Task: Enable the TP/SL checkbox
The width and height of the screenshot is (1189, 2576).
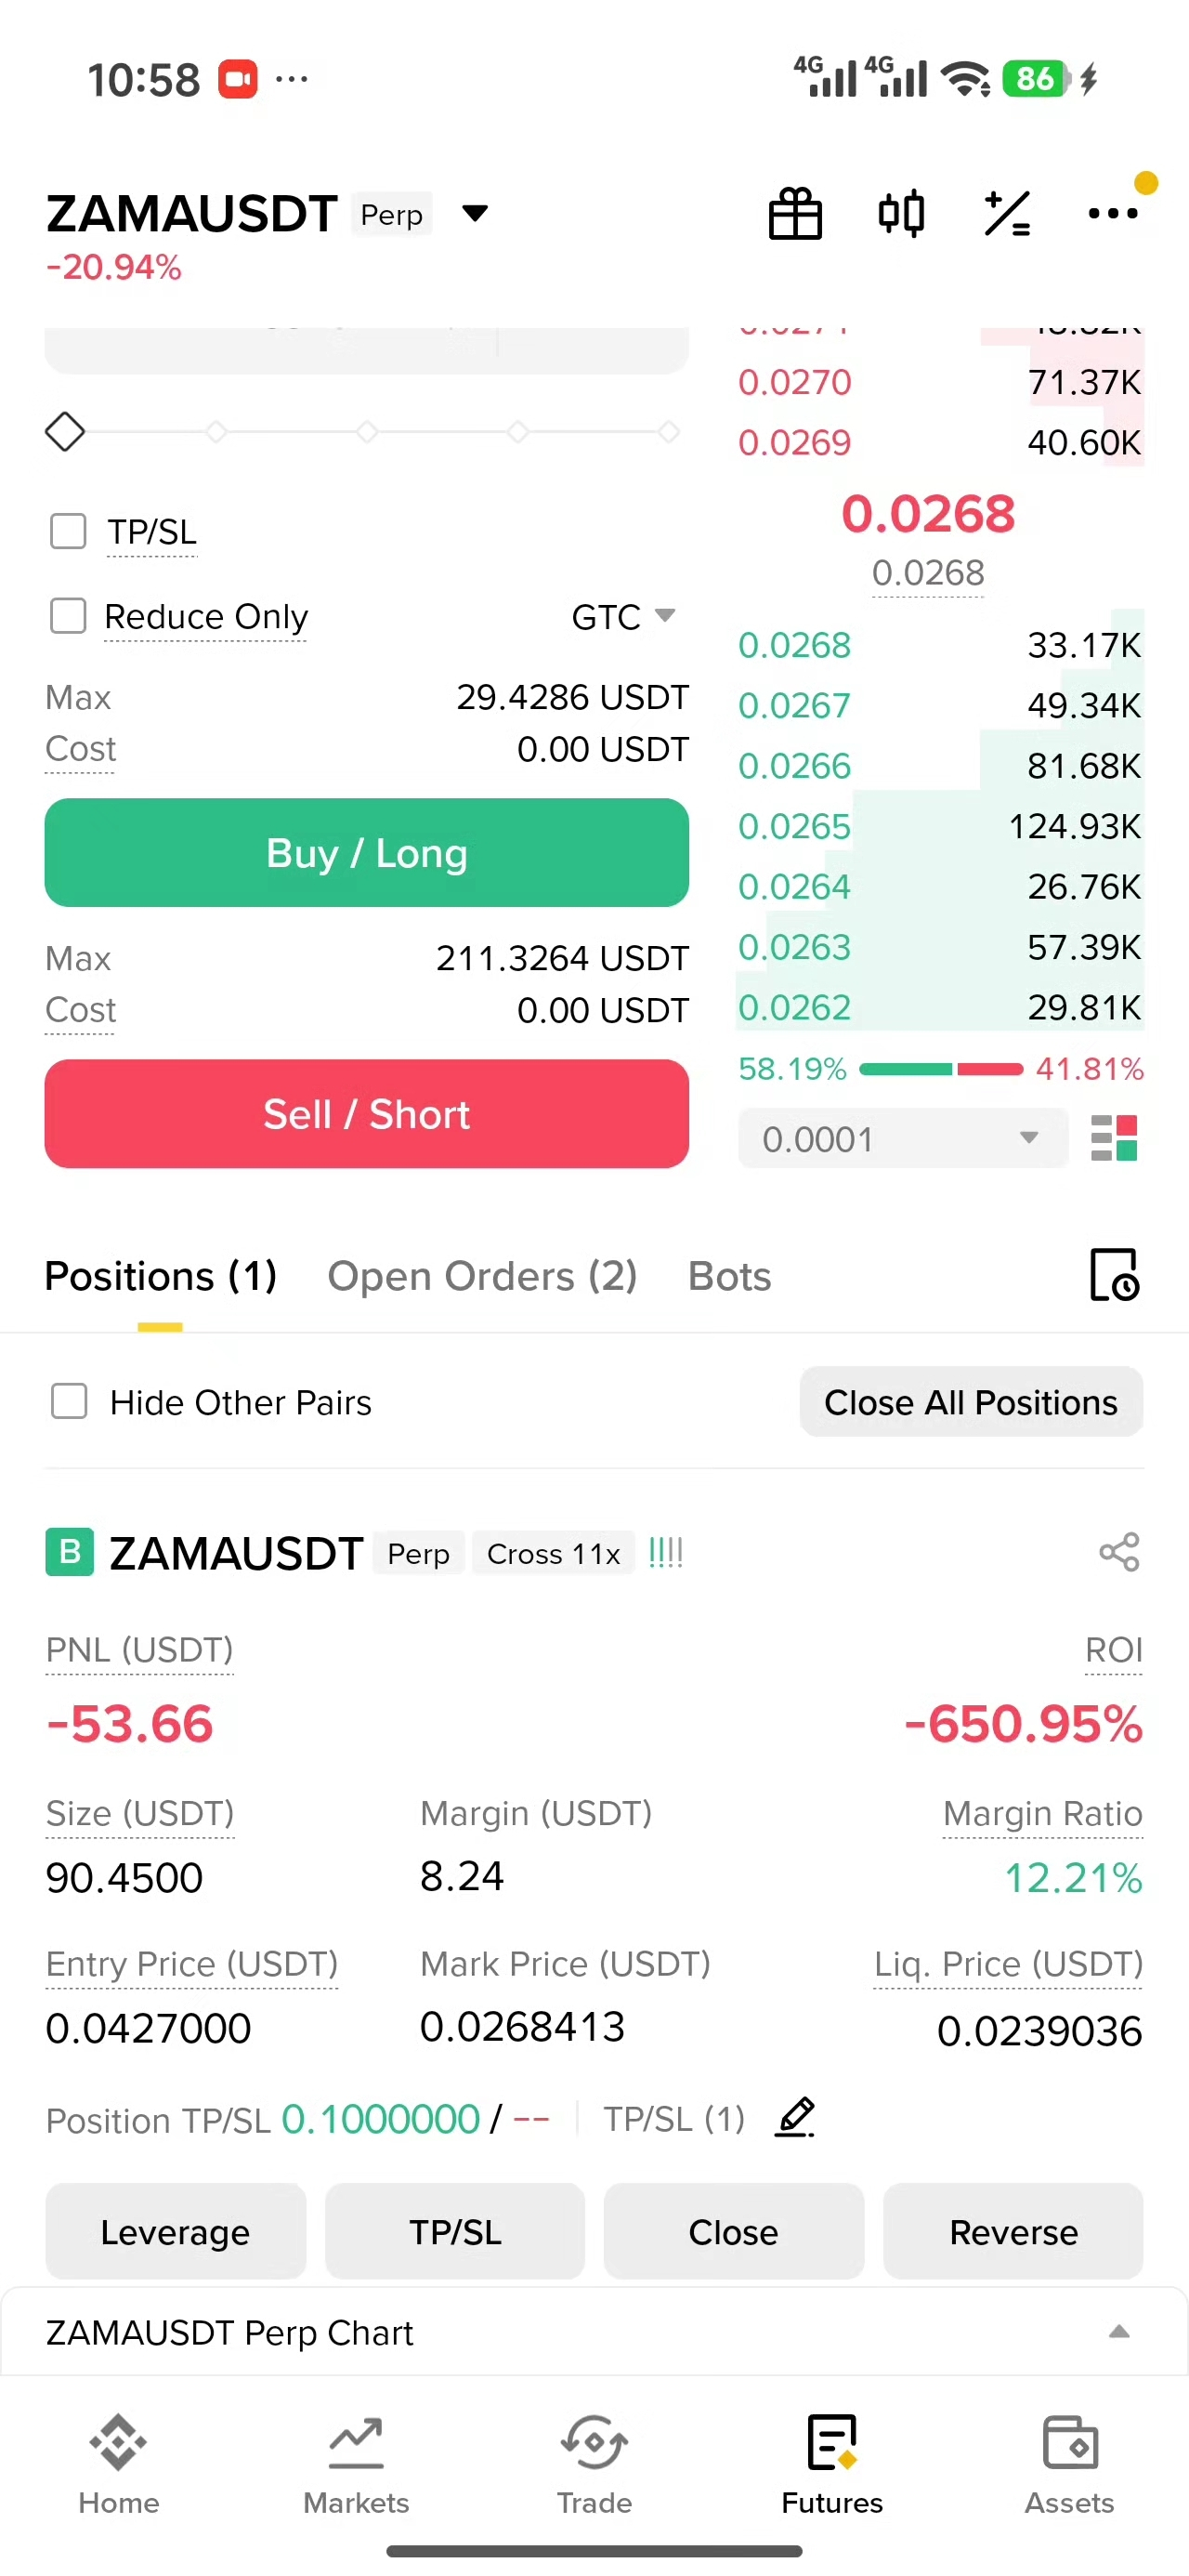Action: pos(68,531)
